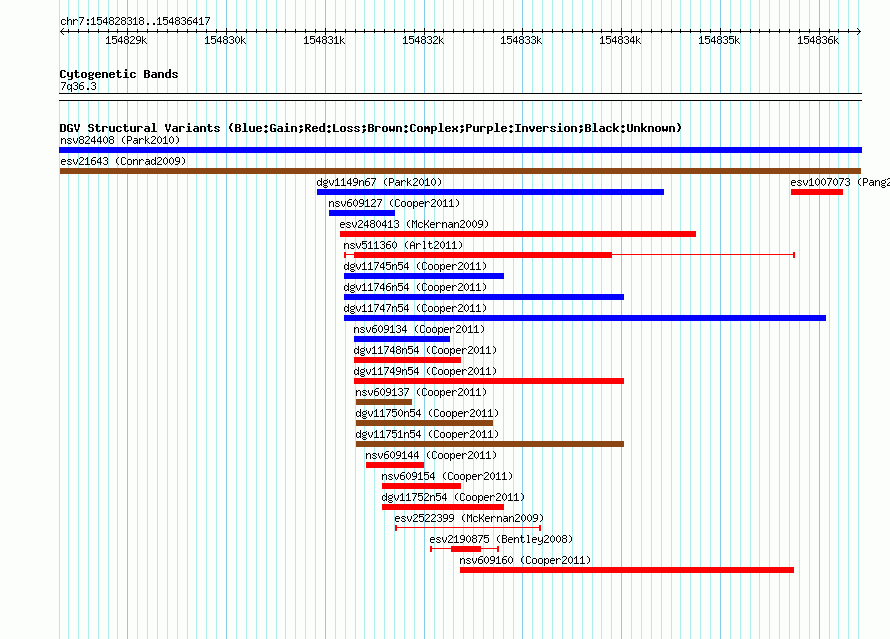Click the dgv11752n54 (Cooper2011) label

(453, 497)
